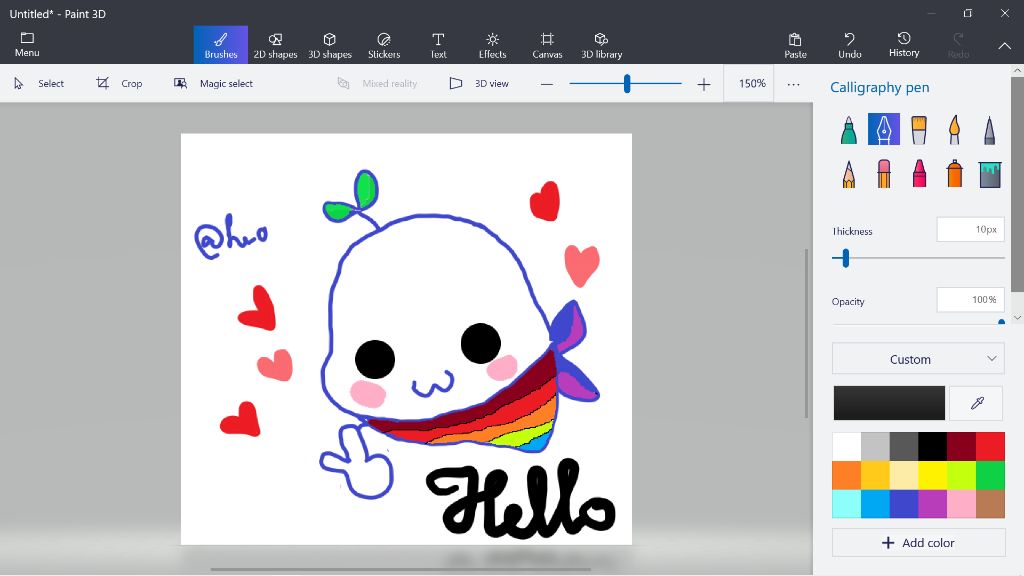Click the Add color button
Viewport: 1024px width, 576px height.
[x=918, y=543]
